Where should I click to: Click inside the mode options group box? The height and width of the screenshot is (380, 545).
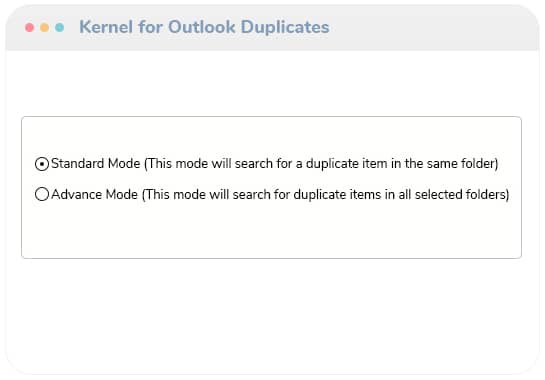[x=271, y=229]
